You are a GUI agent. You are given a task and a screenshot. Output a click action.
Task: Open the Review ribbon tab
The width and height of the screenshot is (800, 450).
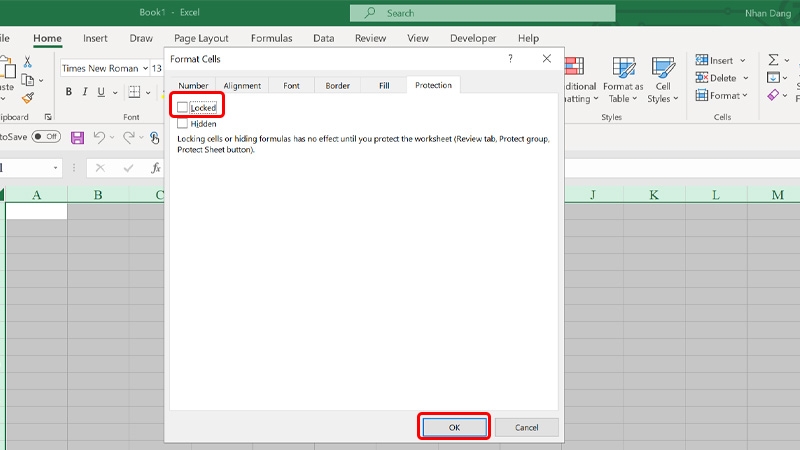[x=370, y=38]
